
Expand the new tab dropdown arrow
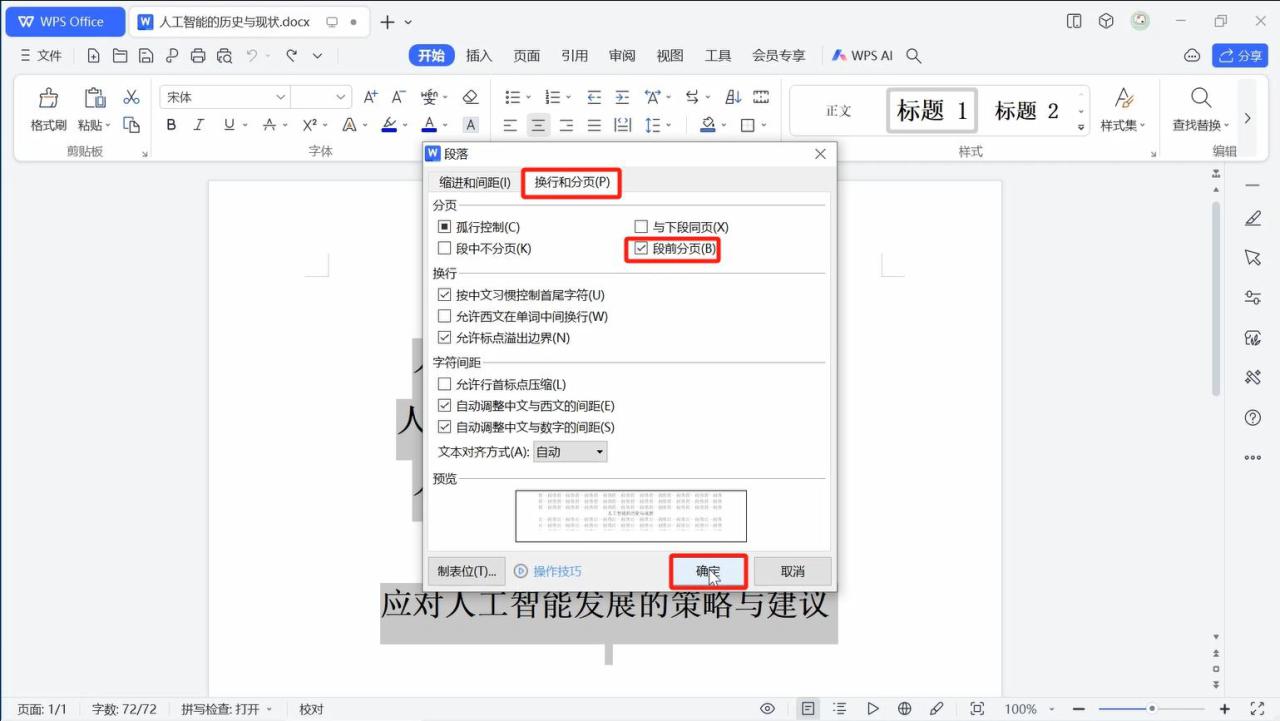[x=408, y=22]
